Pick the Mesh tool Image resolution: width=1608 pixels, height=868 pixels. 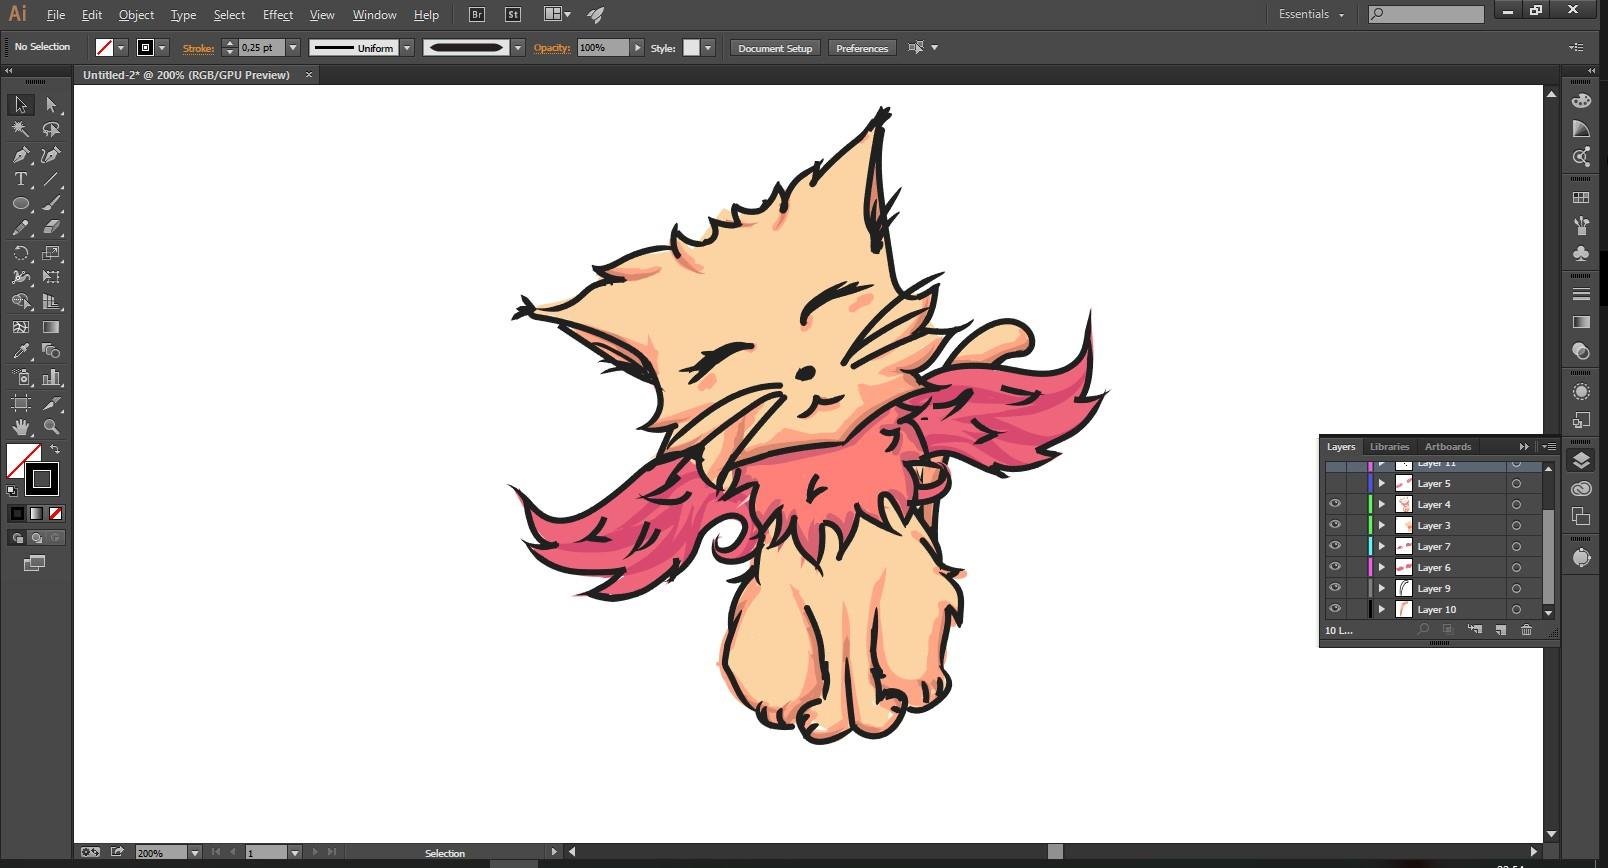pos(21,327)
